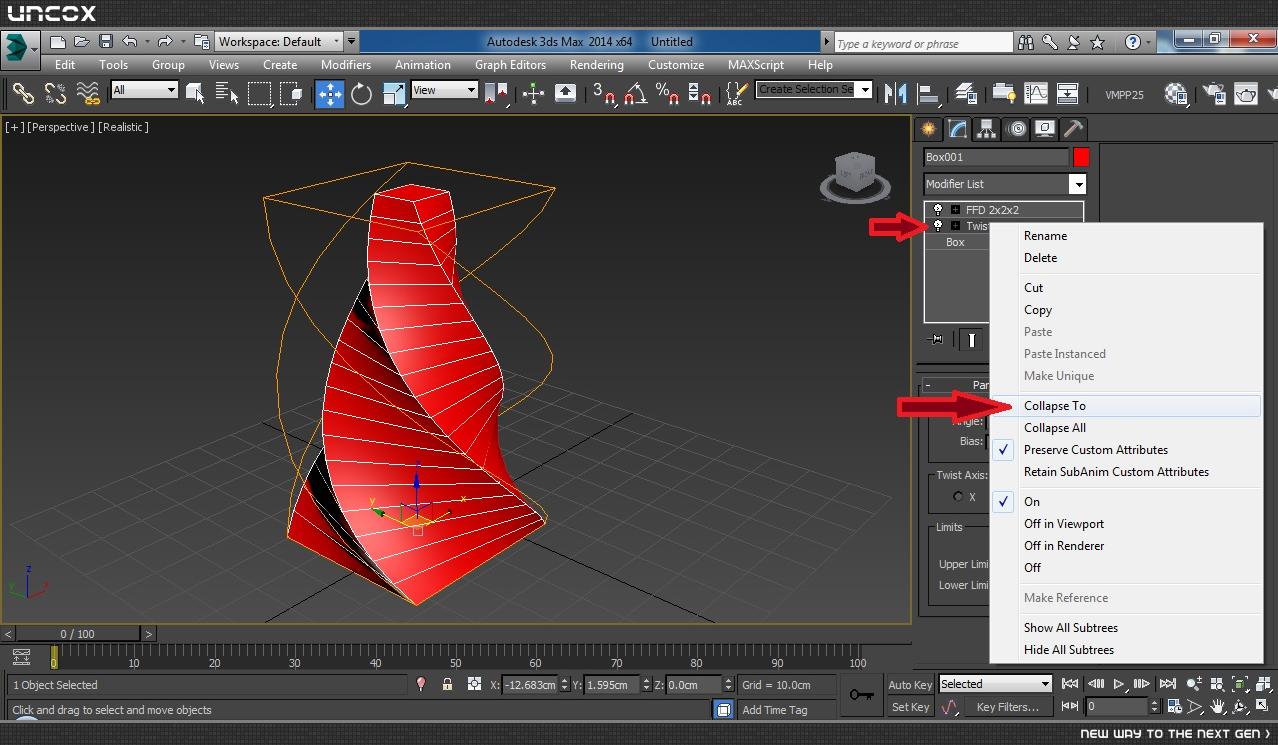Open the View reference coordinate dropdown
This screenshot has height=745, width=1278.
tap(444, 90)
